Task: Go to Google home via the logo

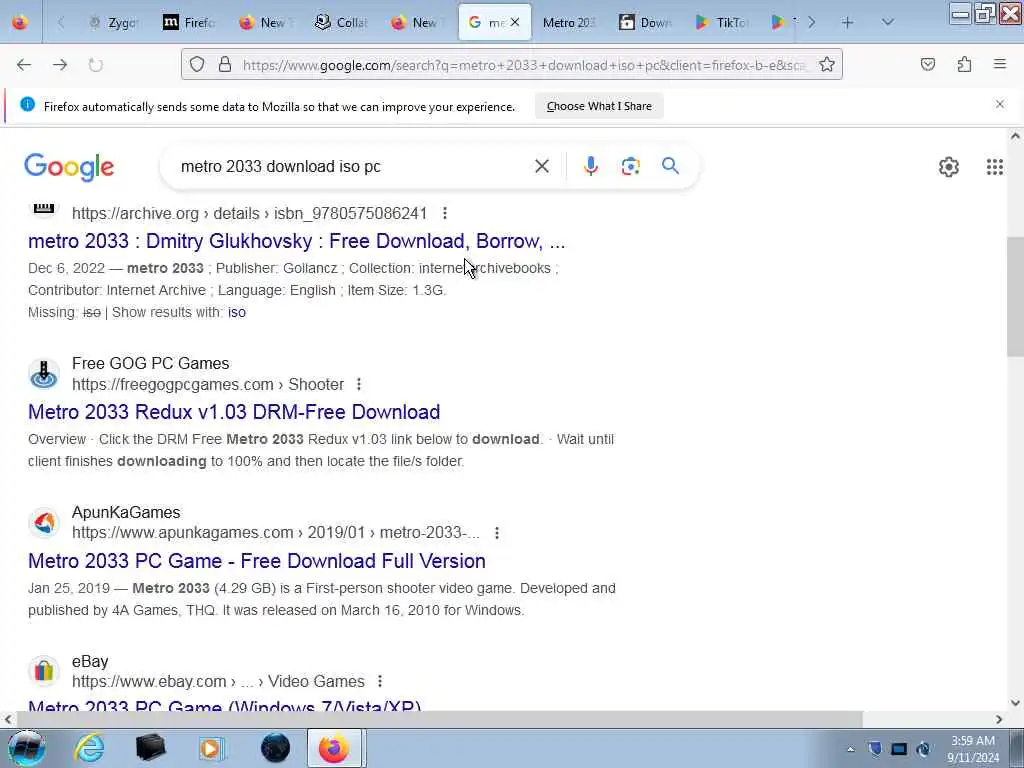Action: pos(69,167)
